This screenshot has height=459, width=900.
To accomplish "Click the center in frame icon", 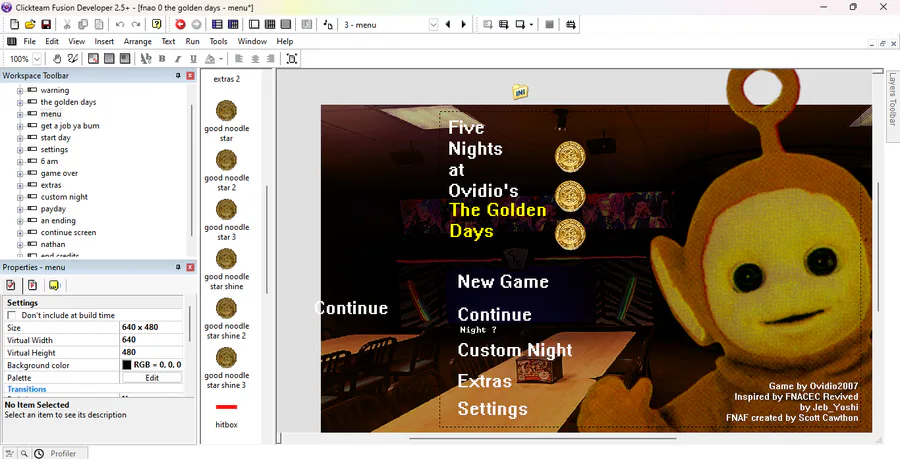I will pos(292,59).
